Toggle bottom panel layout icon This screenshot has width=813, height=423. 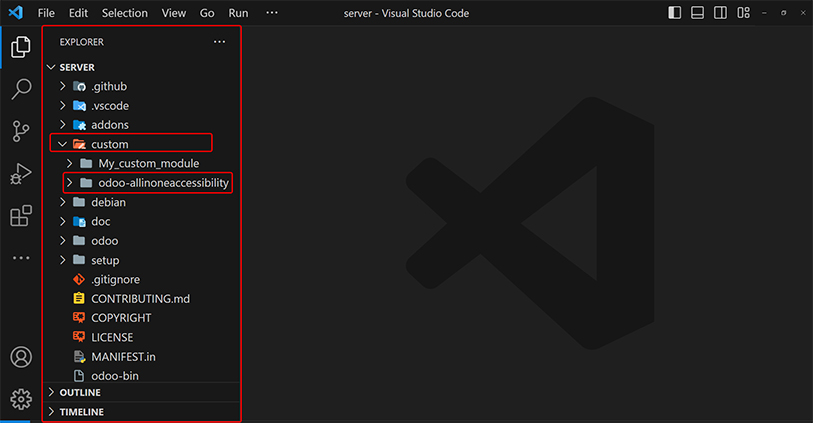697,12
